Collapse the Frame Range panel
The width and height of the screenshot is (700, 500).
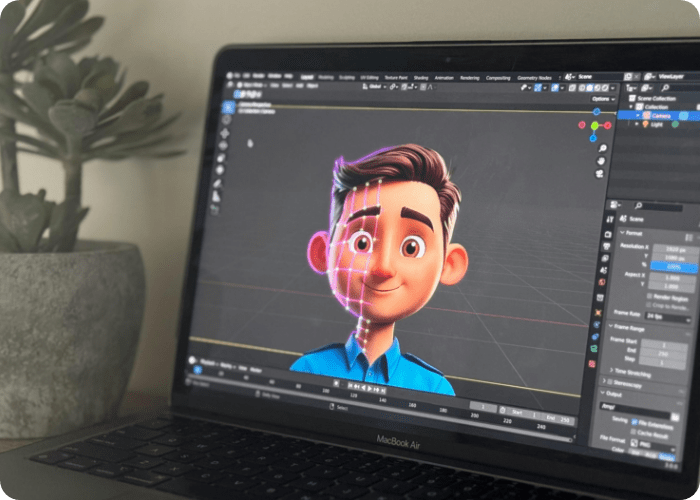610,326
